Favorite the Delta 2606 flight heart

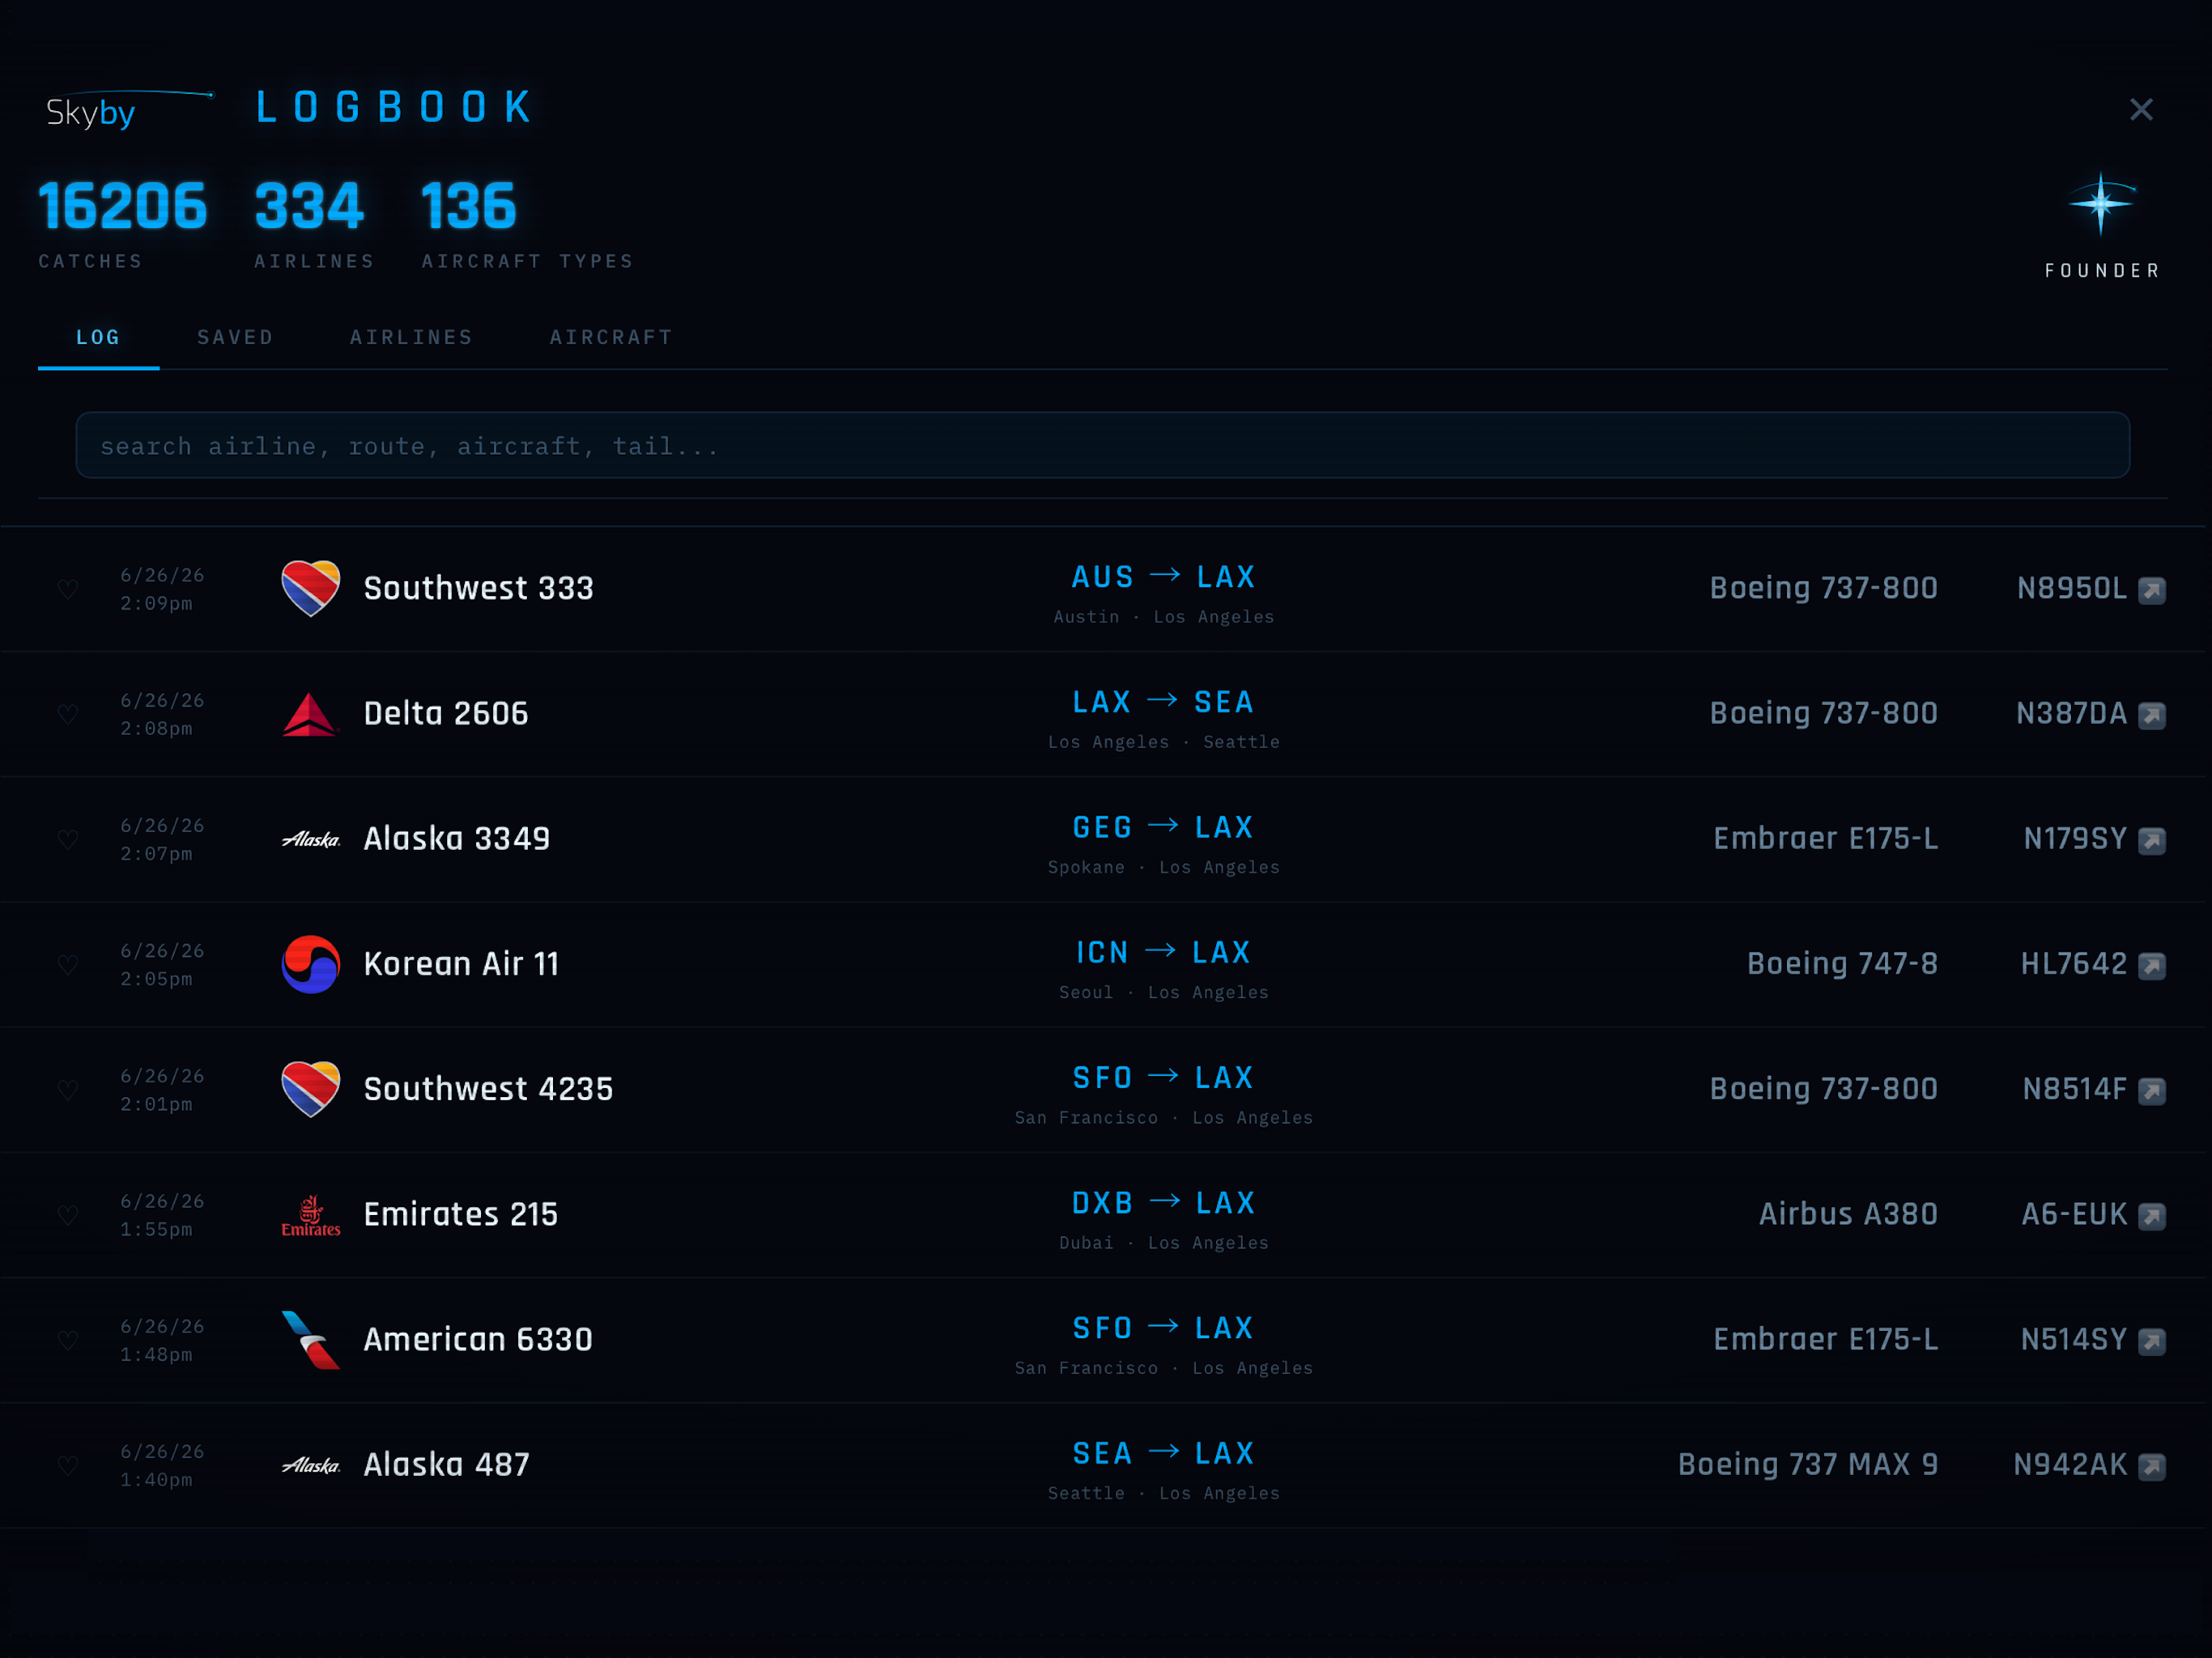click(68, 714)
